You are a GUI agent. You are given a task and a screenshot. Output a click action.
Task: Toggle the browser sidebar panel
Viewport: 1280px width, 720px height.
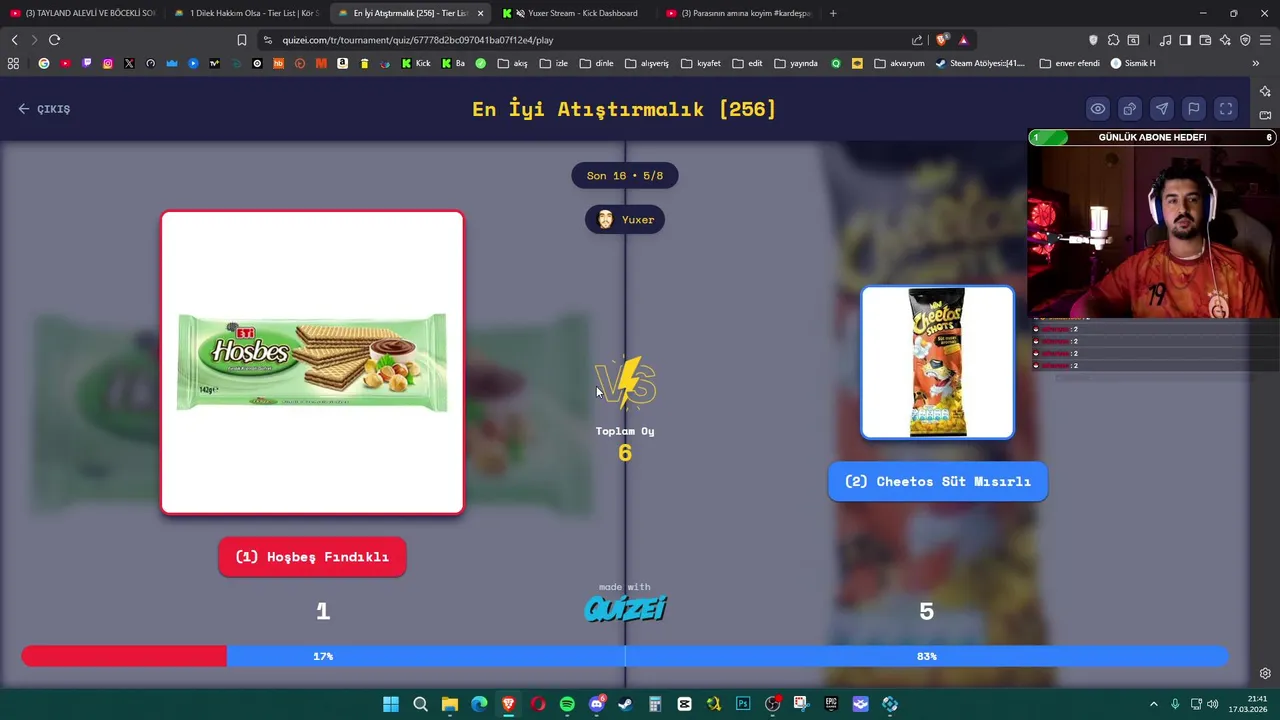[1185, 40]
